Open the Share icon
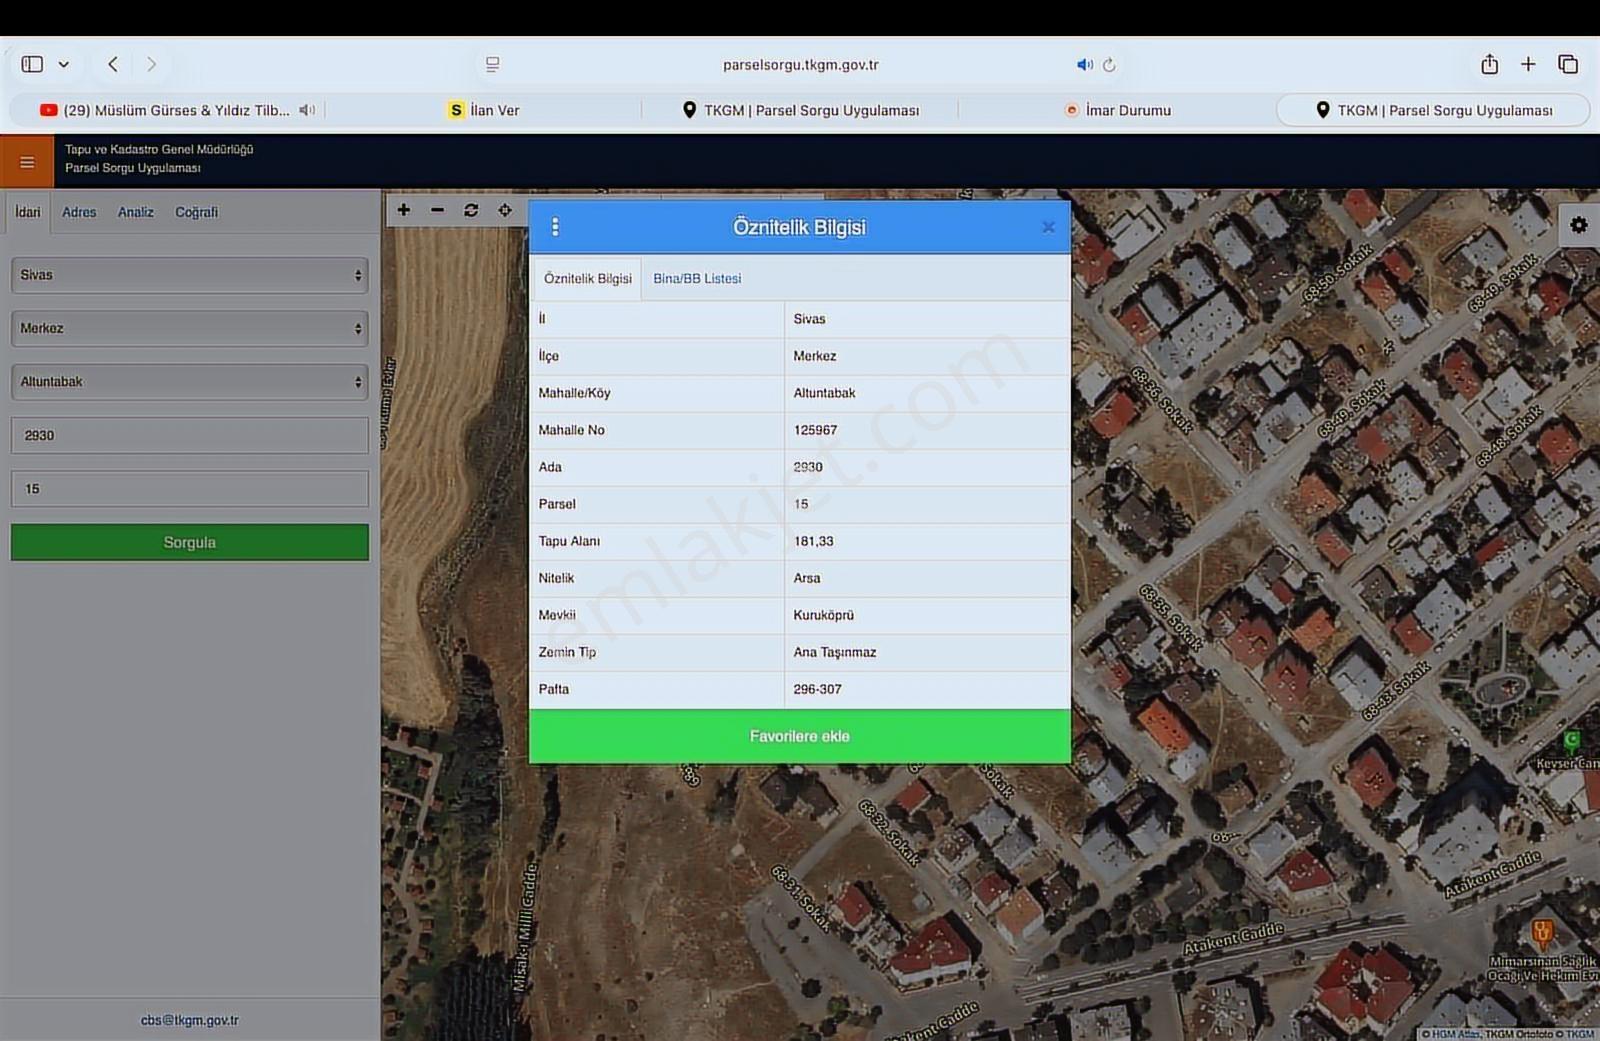The image size is (1600, 1041). pyautogui.click(x=1489, y=64)
